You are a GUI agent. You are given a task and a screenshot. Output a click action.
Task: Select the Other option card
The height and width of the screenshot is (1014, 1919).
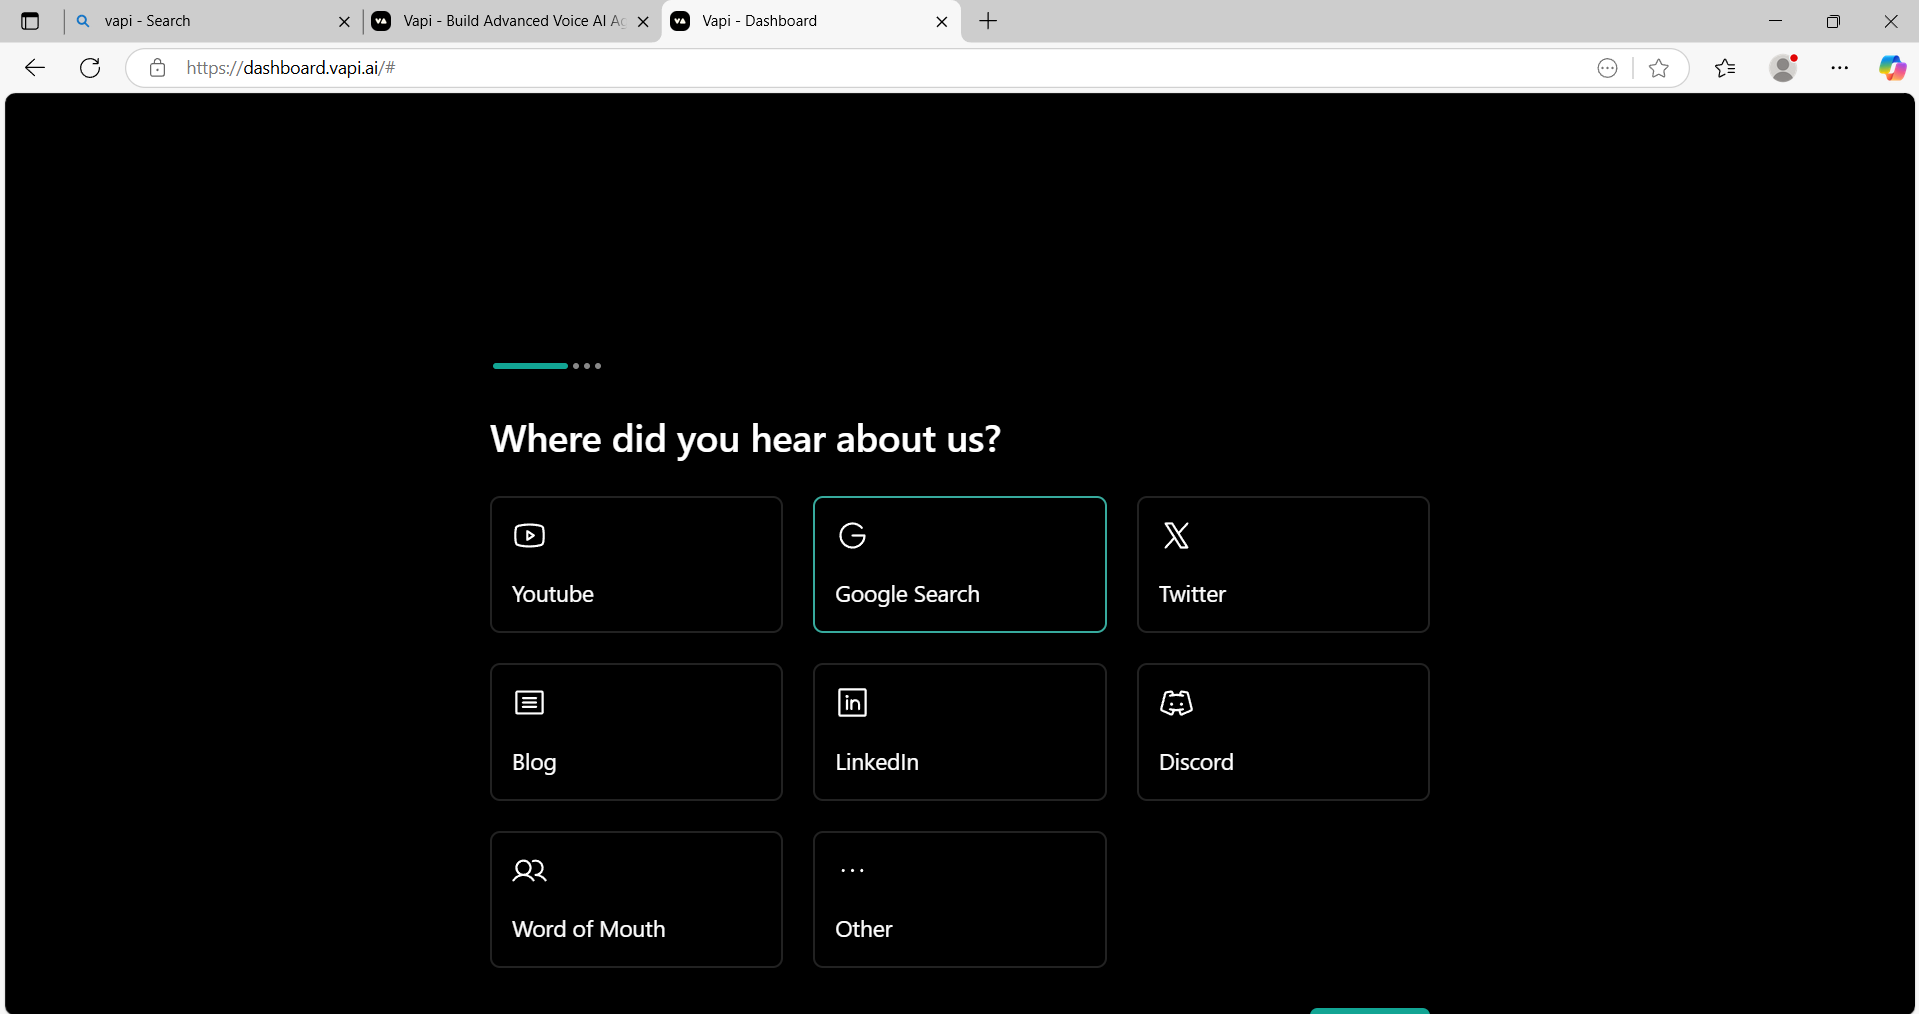point(959,899)
